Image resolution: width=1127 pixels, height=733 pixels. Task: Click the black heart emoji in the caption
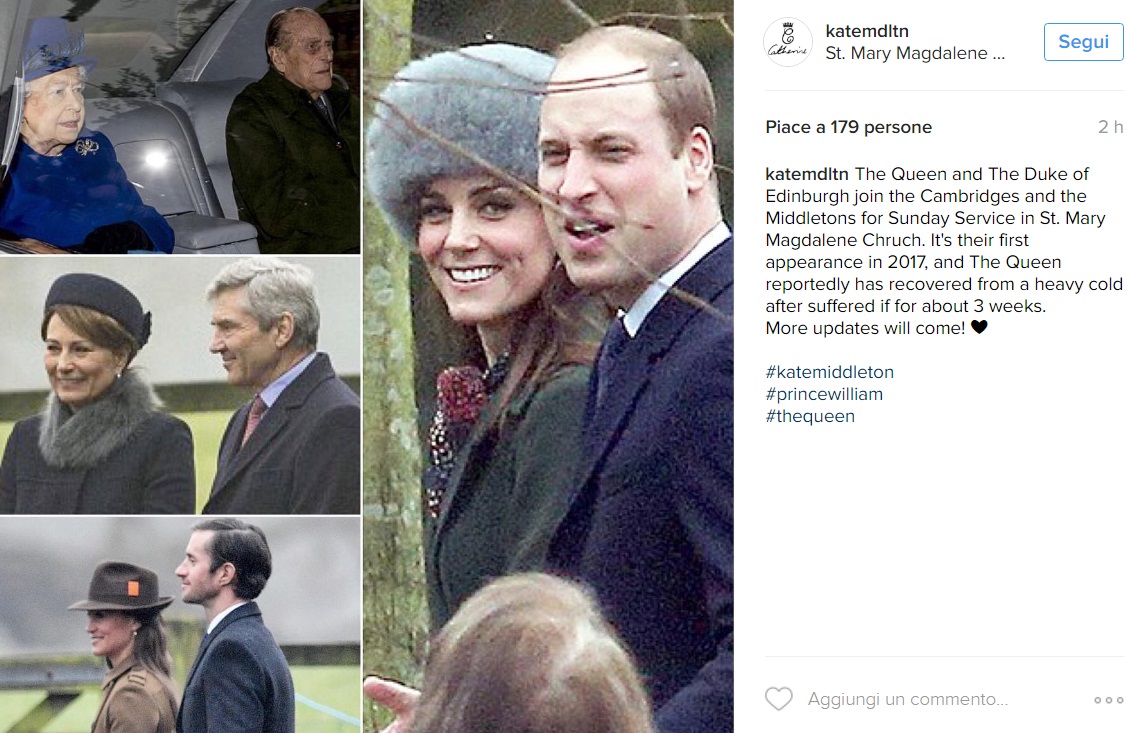point(979,327)
